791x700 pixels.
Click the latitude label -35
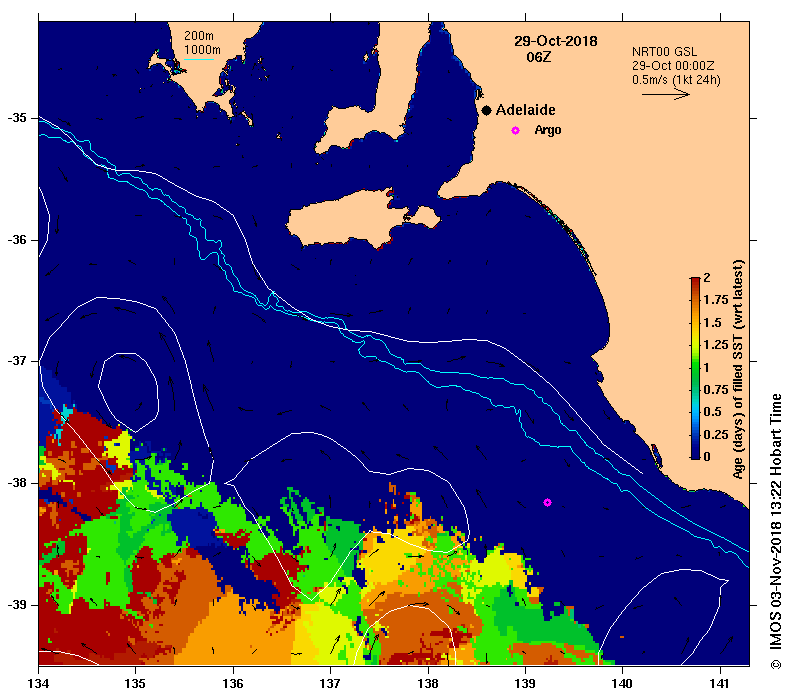coord(17,118)
